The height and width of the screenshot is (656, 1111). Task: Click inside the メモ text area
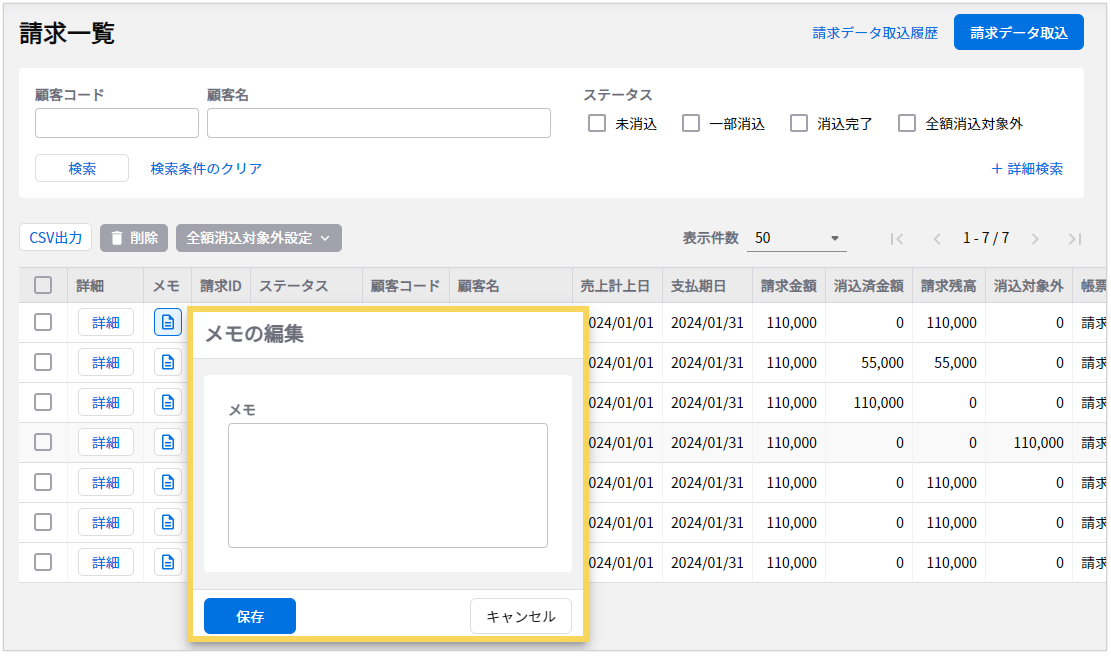tap(387, 485)
